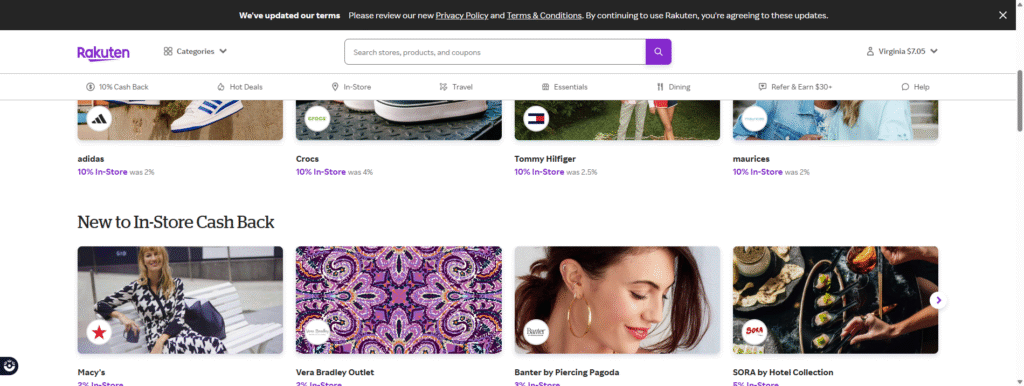Click the Essentials basket icon
The width and height of the screenshot is (1024, 386).
click(545, 87)
